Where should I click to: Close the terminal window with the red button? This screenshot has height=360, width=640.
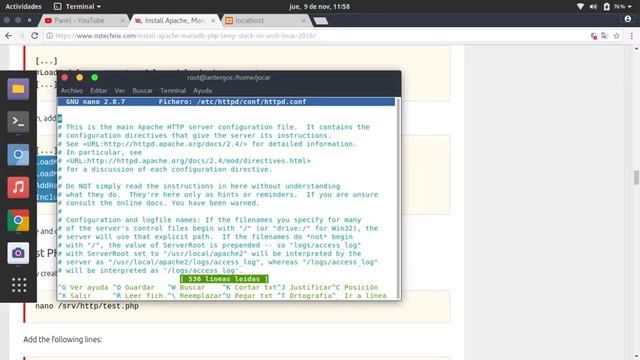point(64,77)
